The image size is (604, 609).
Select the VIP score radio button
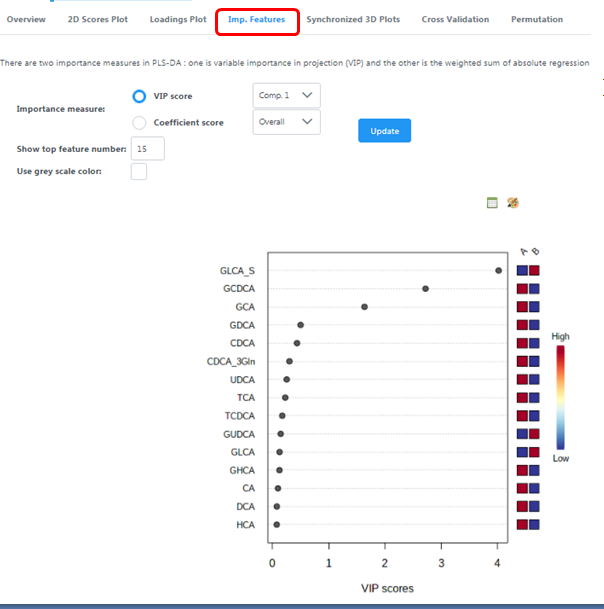(140, 96)
